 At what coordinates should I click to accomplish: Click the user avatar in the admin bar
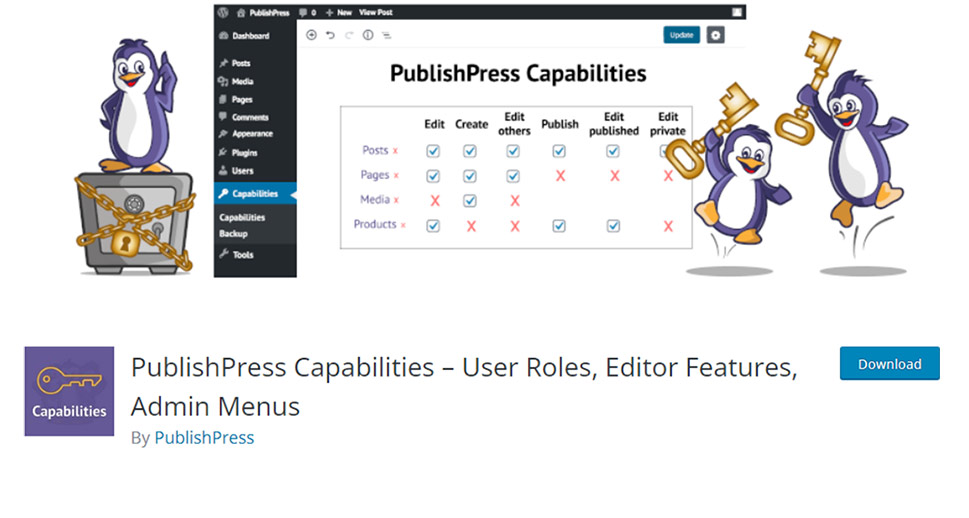[x=737, y=12]
